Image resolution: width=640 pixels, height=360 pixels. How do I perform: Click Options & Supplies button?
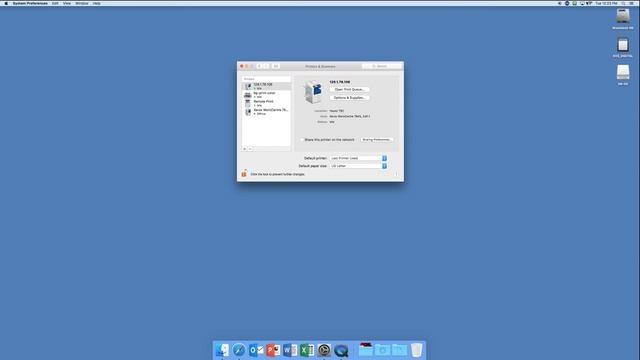(x=349, y=98)
